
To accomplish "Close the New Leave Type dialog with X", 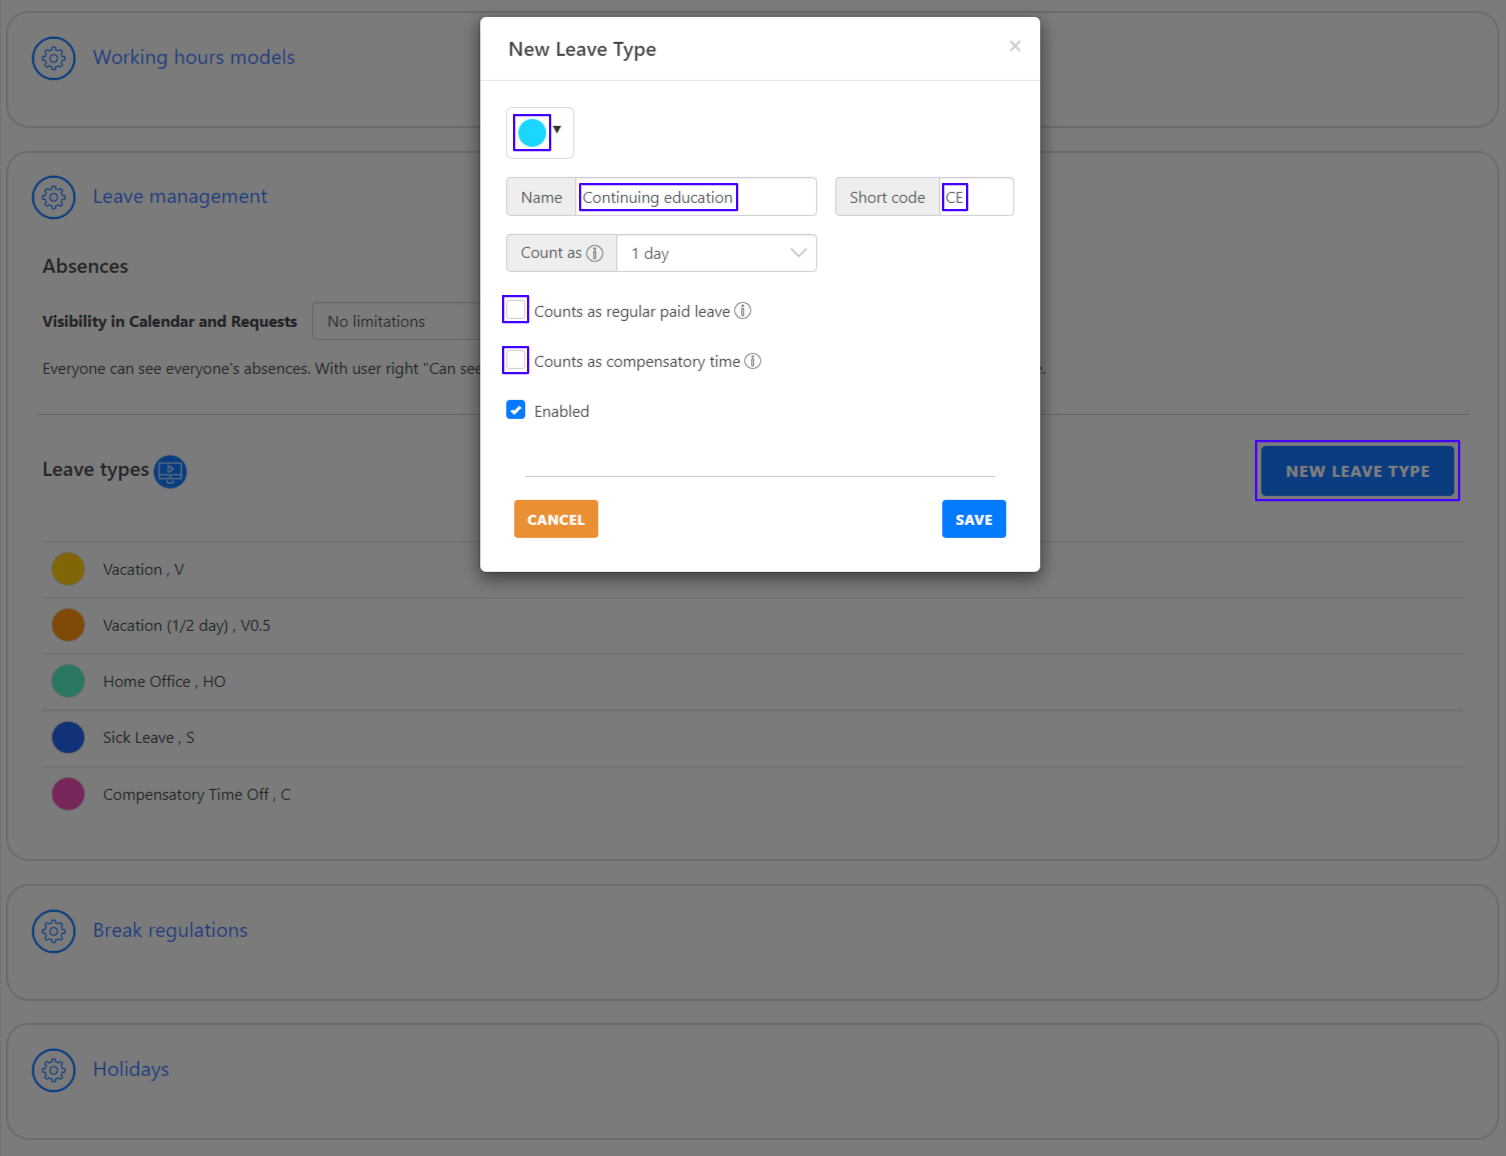I will (x=1015, y=46).
